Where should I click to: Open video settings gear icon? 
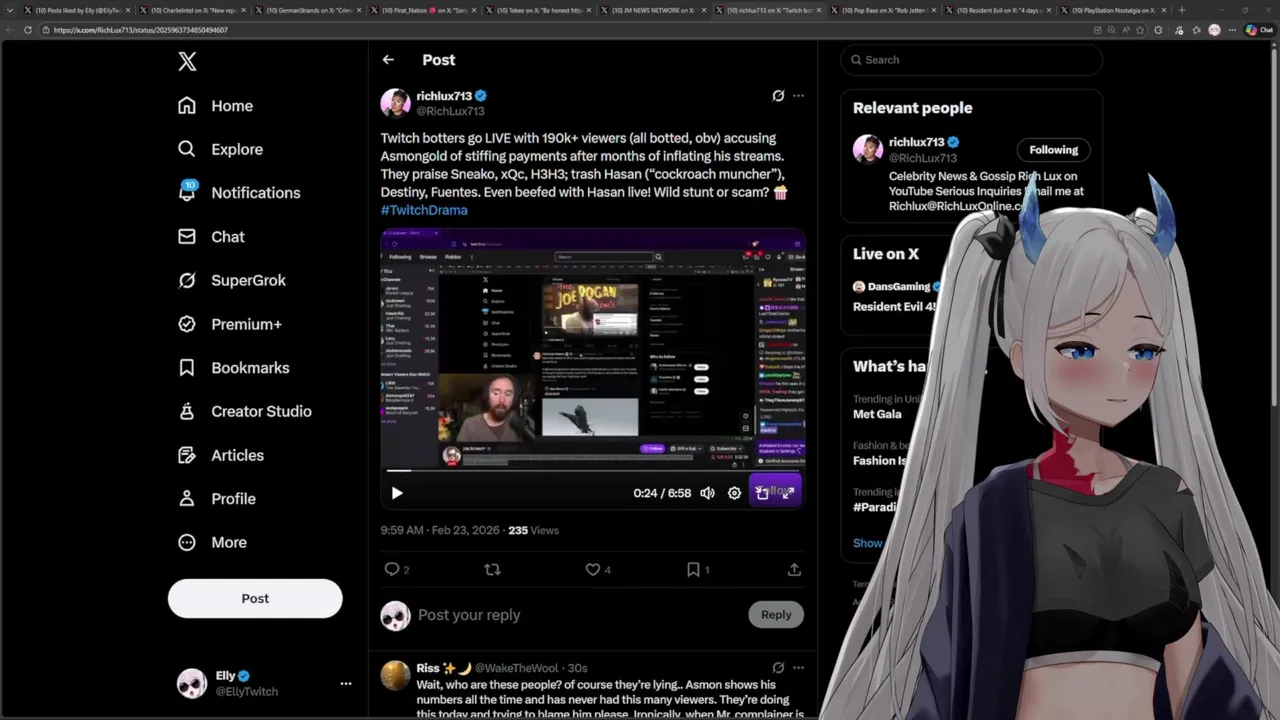click(734, 493)
